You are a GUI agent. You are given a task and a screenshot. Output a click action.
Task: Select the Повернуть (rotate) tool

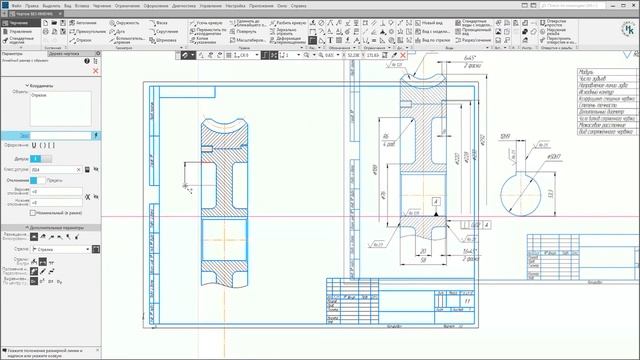(242, 31)
